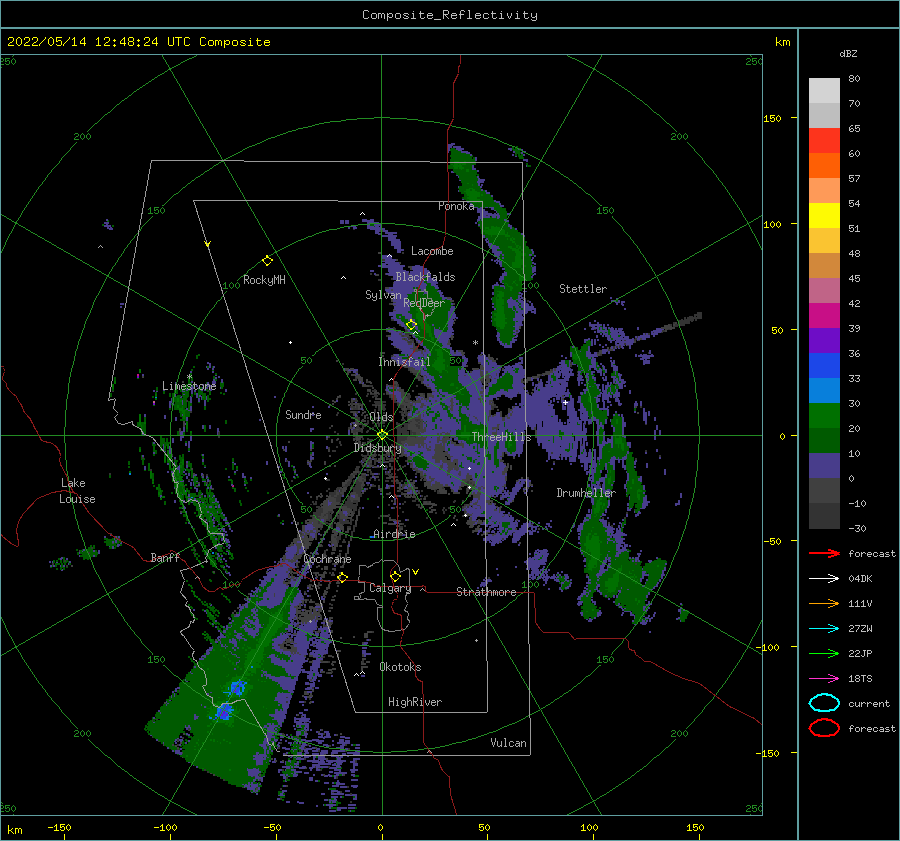Click the cyan current ellipse icon
Viewport: 900px width, 841px height.
pyautogui.click(x=824, y=703)
